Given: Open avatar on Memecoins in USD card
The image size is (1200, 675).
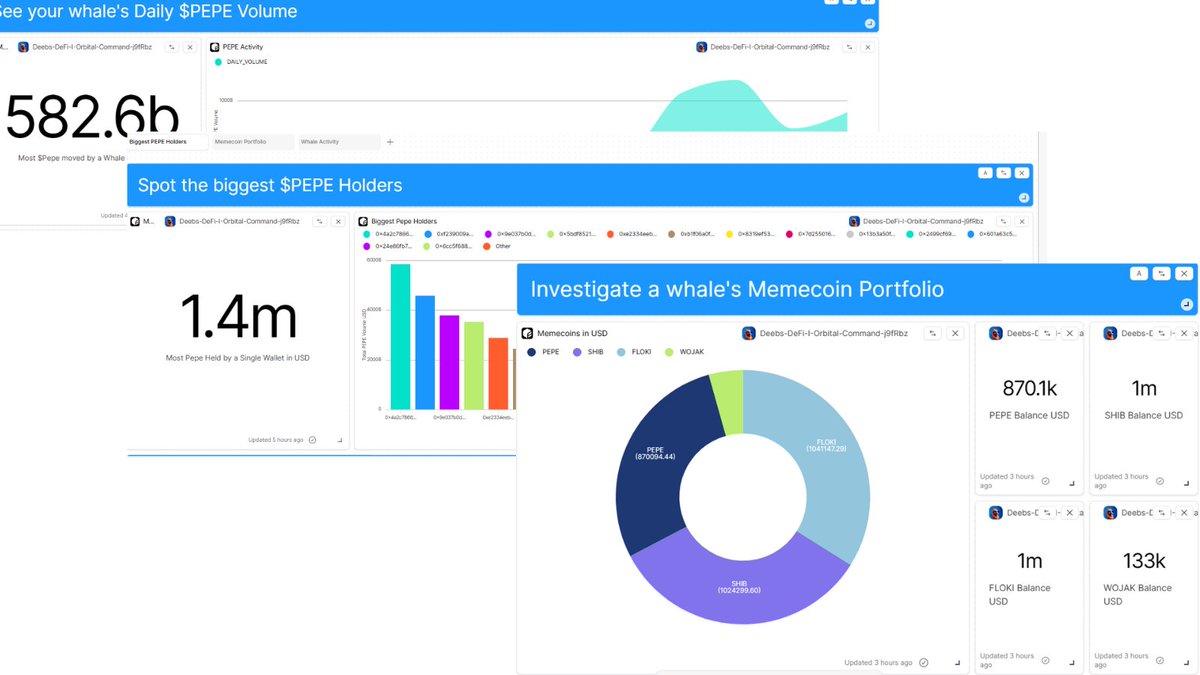Looking at the screenshot, I should (x=748, y=333).
